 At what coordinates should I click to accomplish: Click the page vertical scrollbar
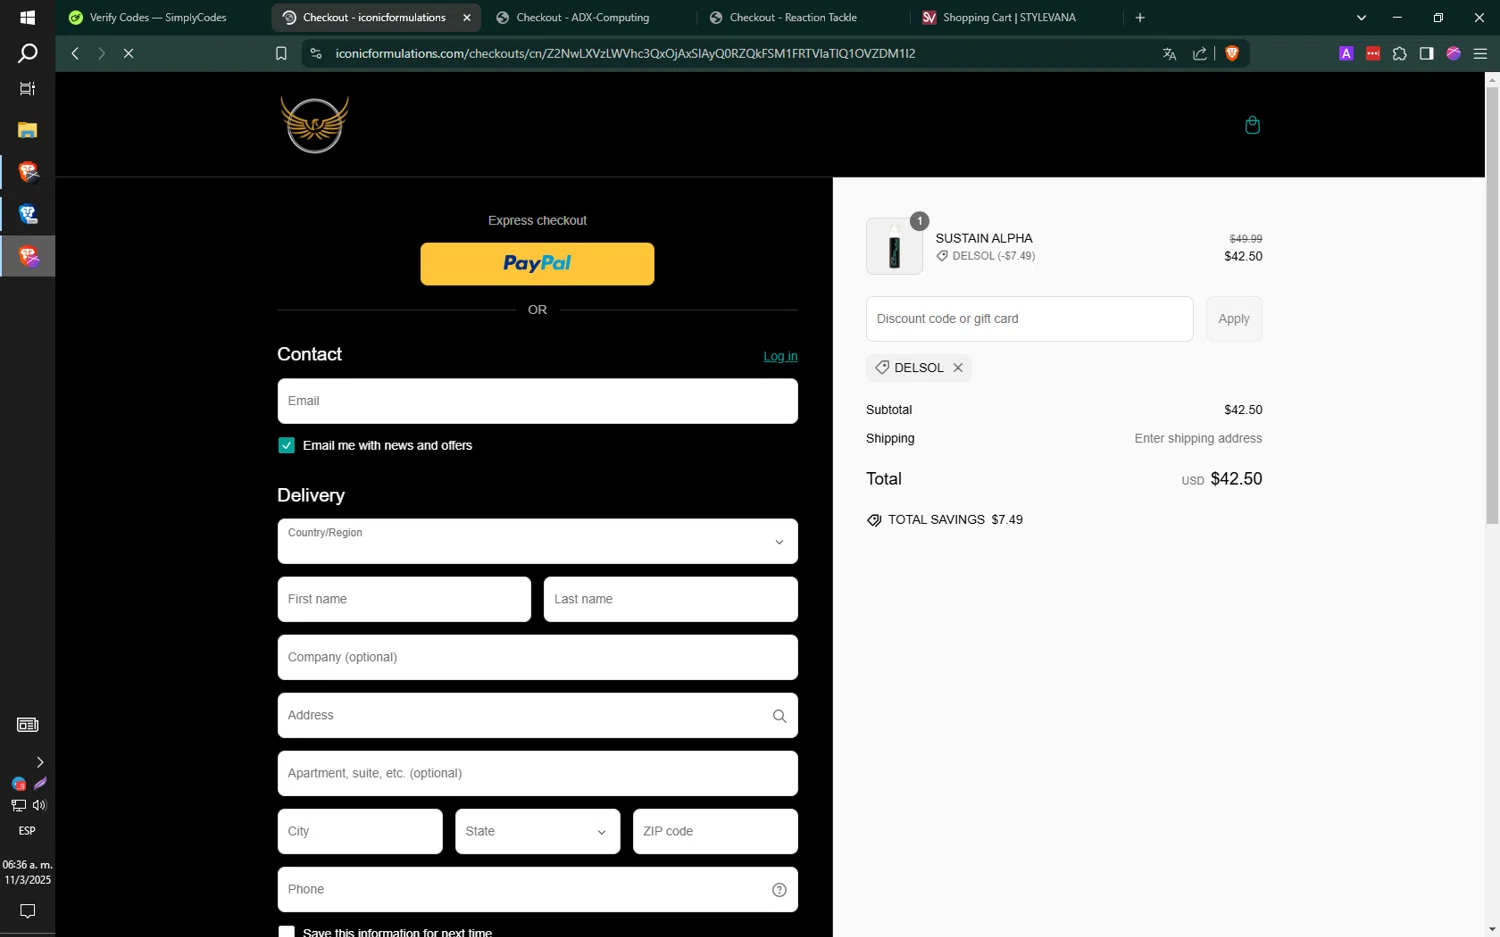pos(1492,305)
